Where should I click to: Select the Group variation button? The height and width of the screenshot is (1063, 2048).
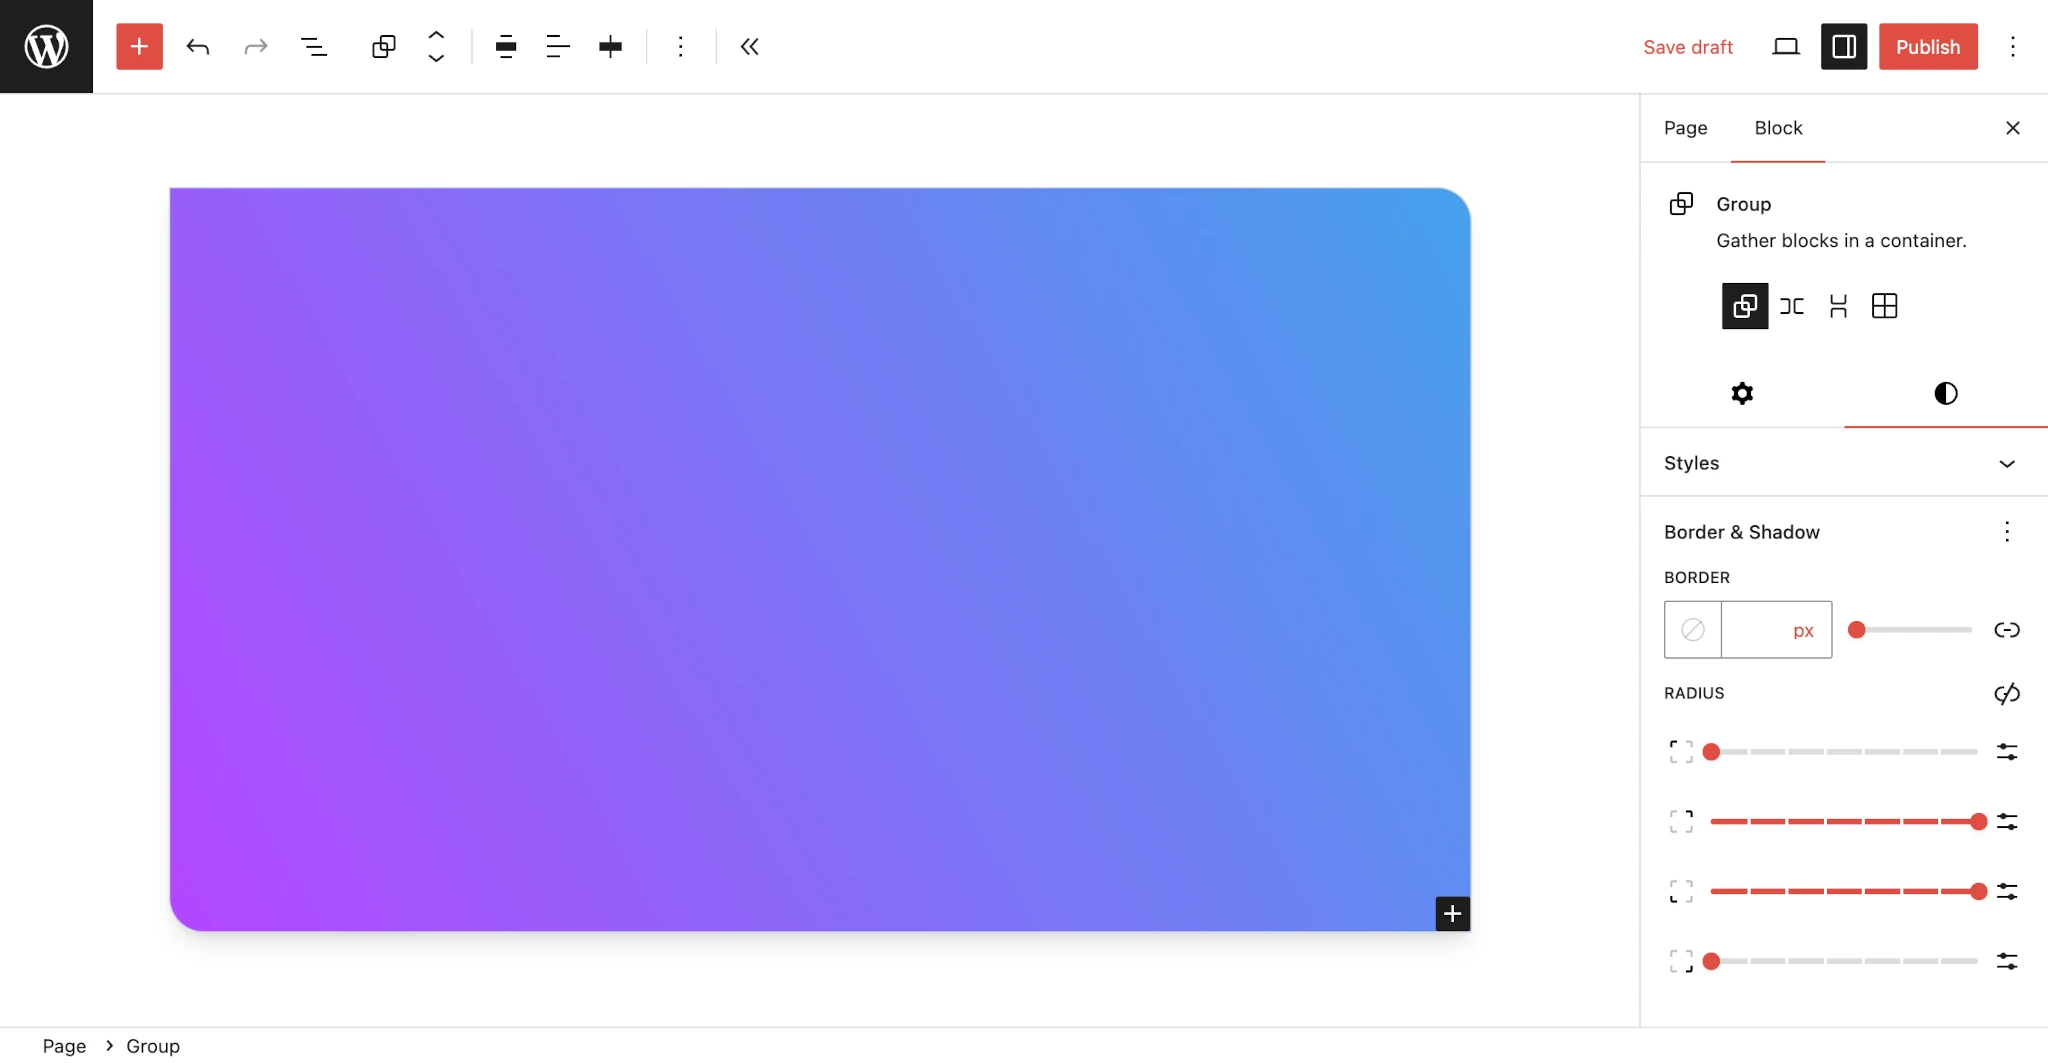1745,306
